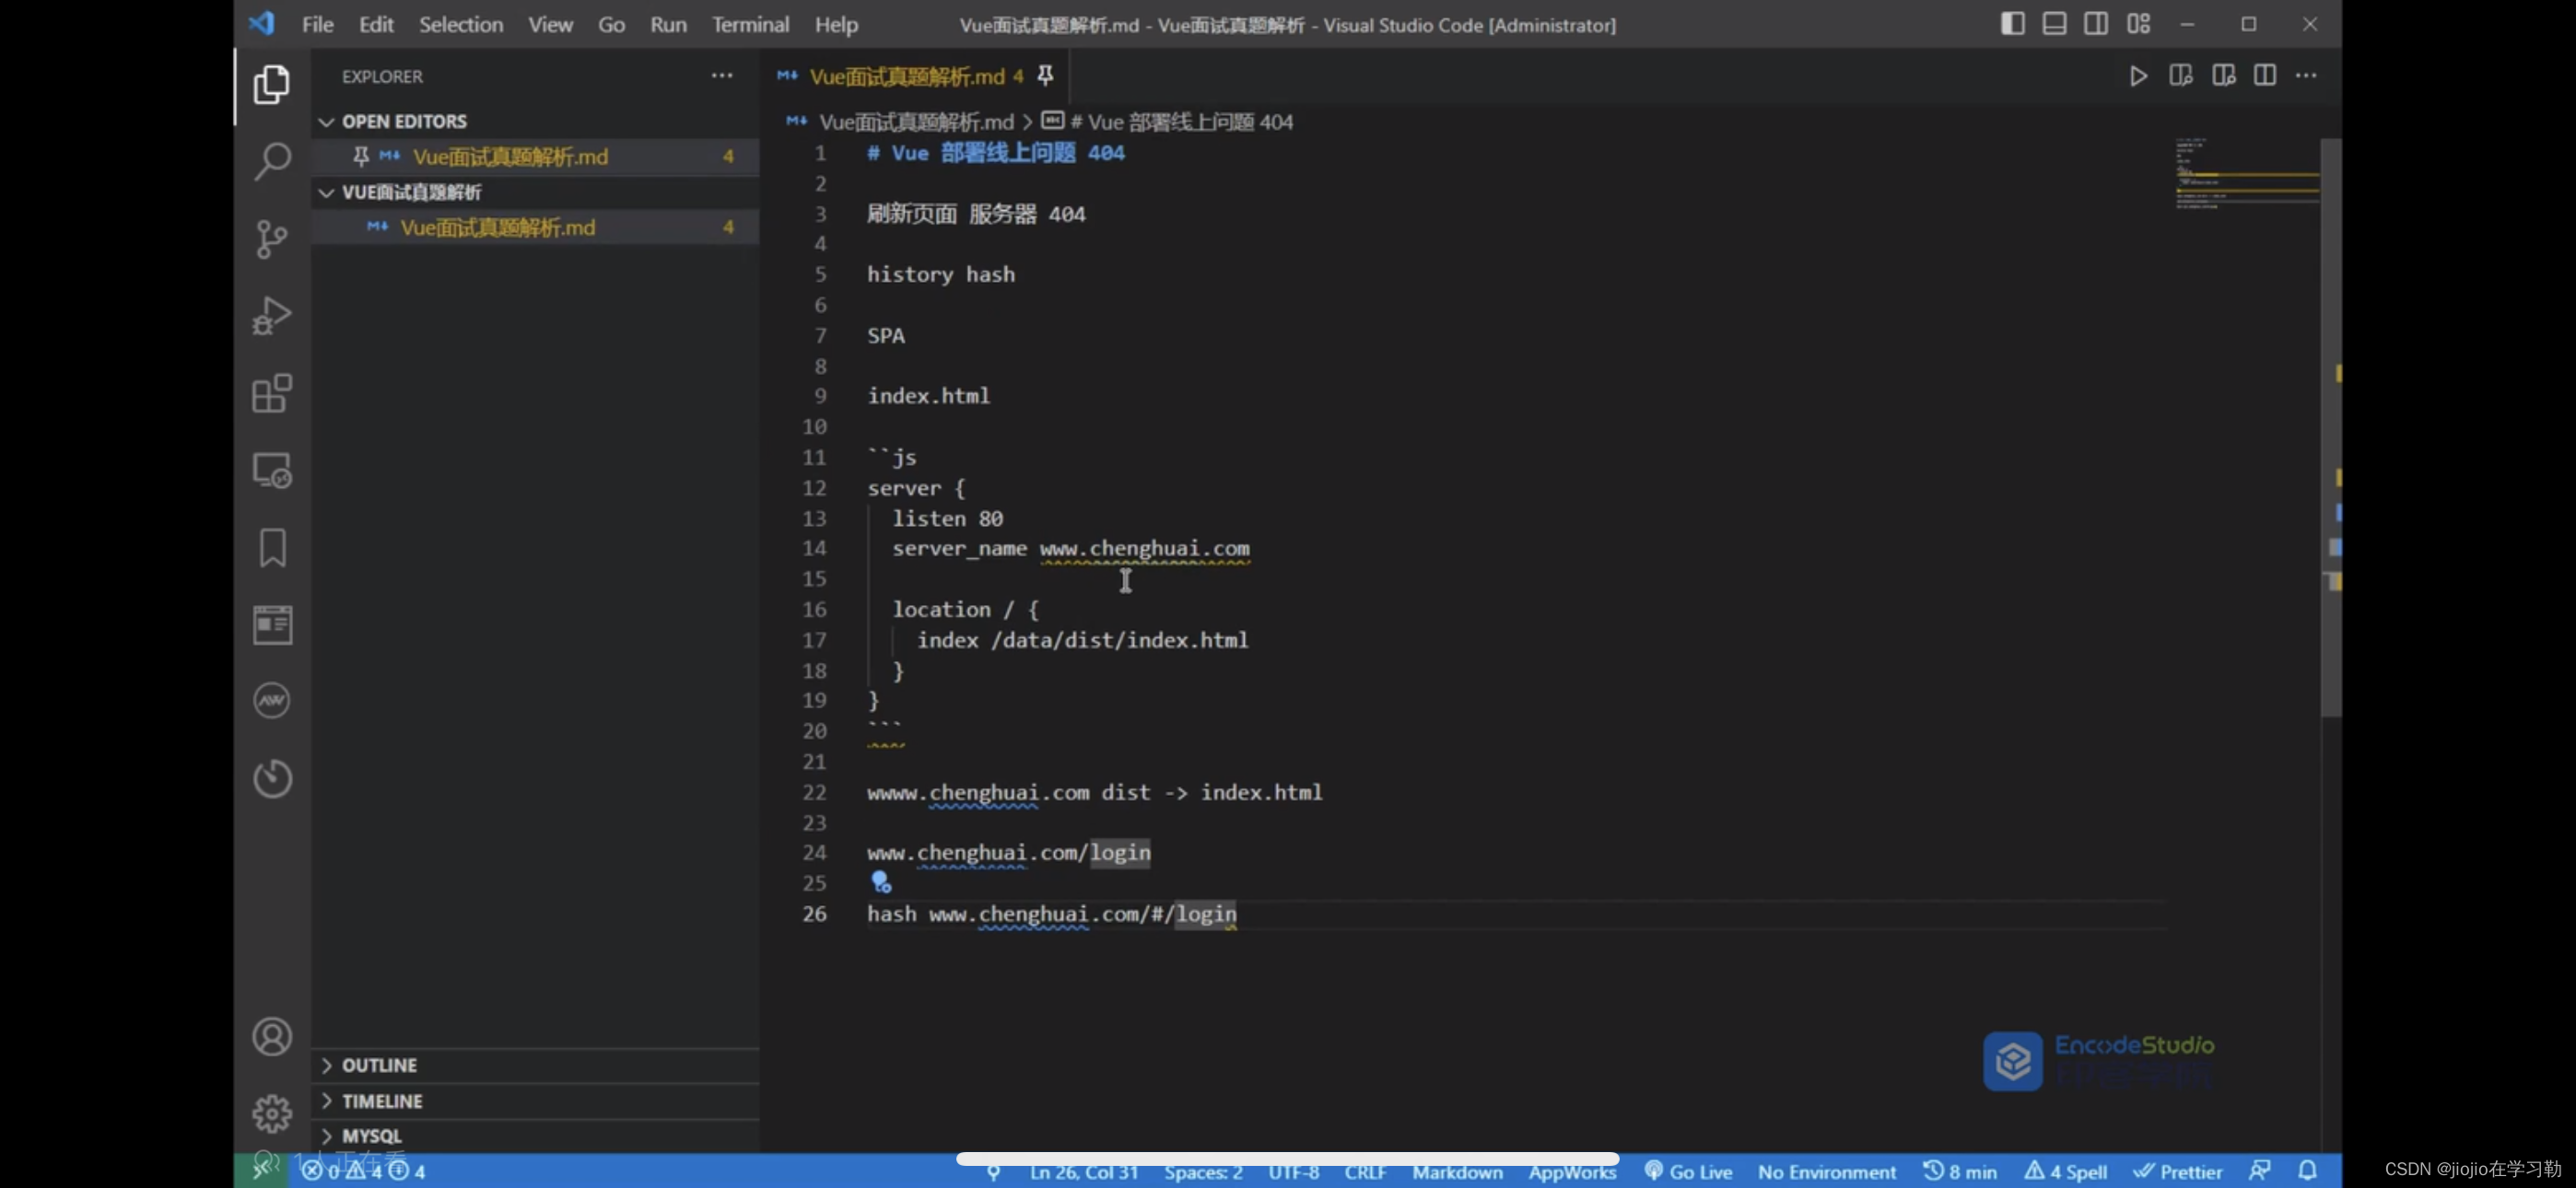
Task: Click the editor vertical scrollbar
Action: (2330, 426)
